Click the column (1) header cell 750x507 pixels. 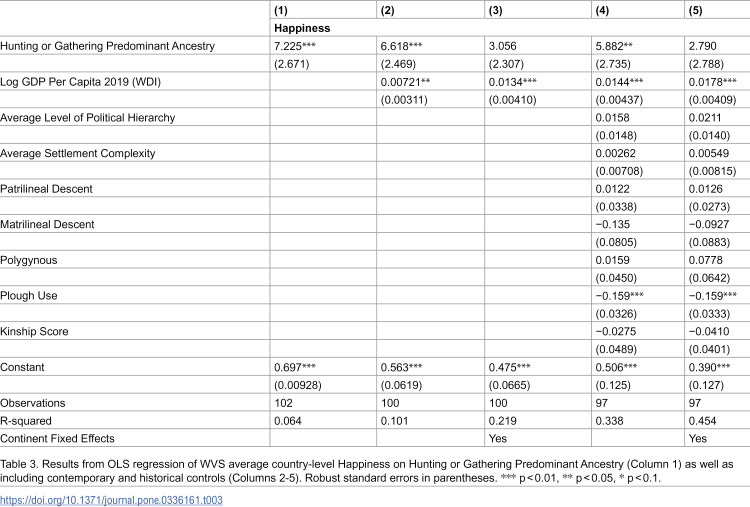pyautogui.click(x=323, y=10)
